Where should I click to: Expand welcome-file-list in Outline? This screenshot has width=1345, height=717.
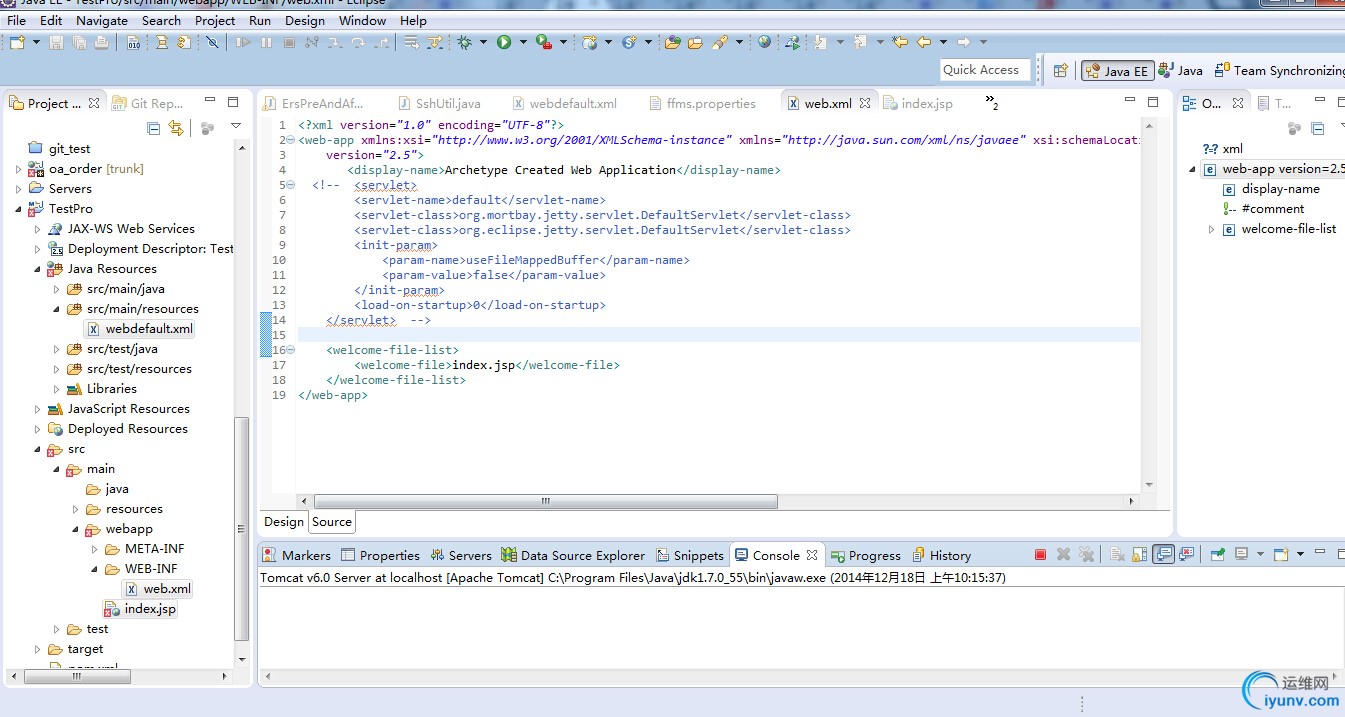click(x=1212, y=229)
